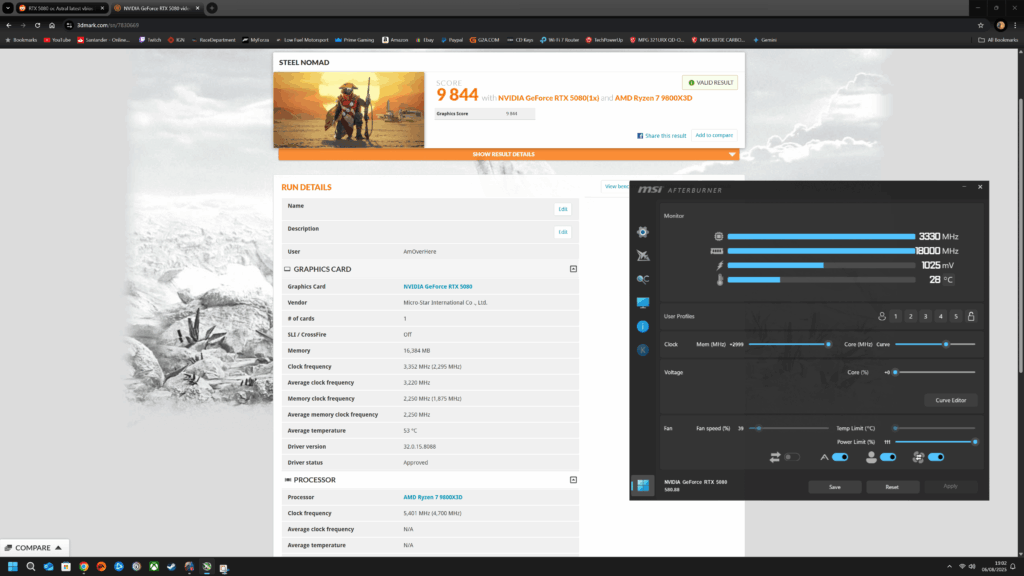Select user profile slot 2

(x=910, y=316)
